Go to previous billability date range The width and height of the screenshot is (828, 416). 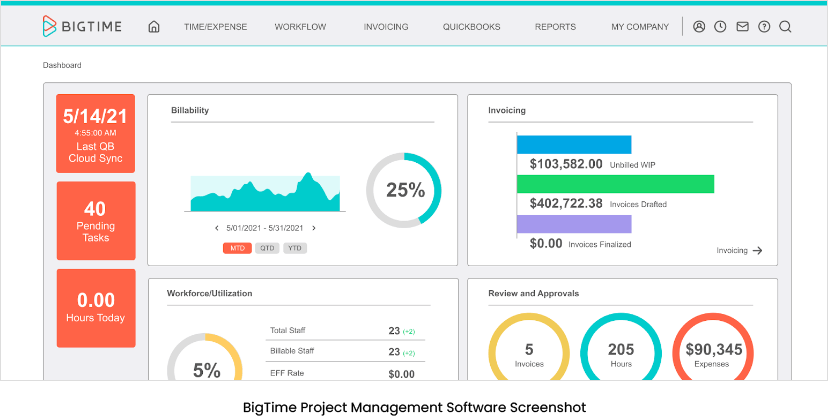[x=217, y=228]
